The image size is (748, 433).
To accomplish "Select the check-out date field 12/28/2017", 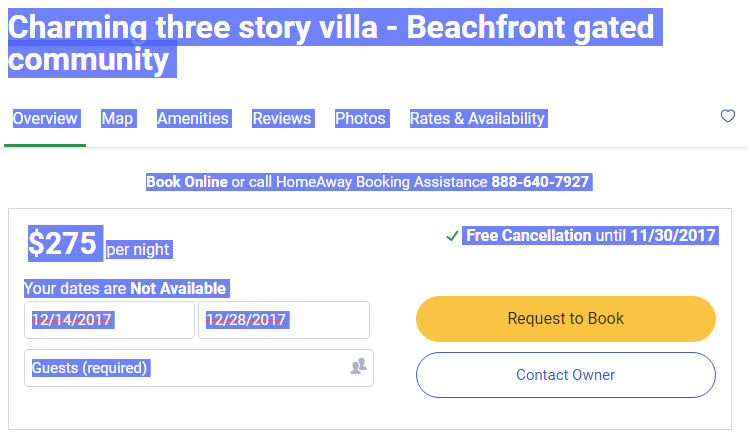I will 284,320.
